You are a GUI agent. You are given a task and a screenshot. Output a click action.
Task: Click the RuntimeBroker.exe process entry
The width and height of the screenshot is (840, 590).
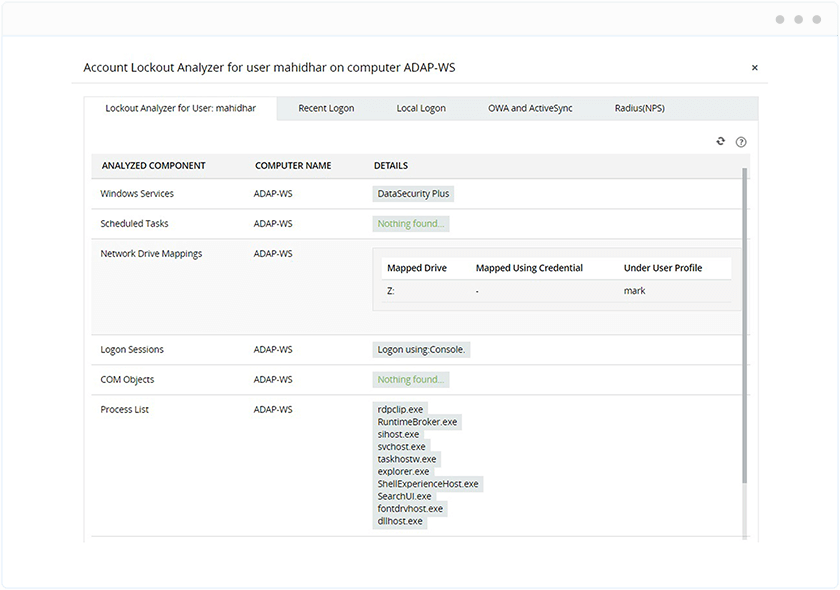pos(417,422)
